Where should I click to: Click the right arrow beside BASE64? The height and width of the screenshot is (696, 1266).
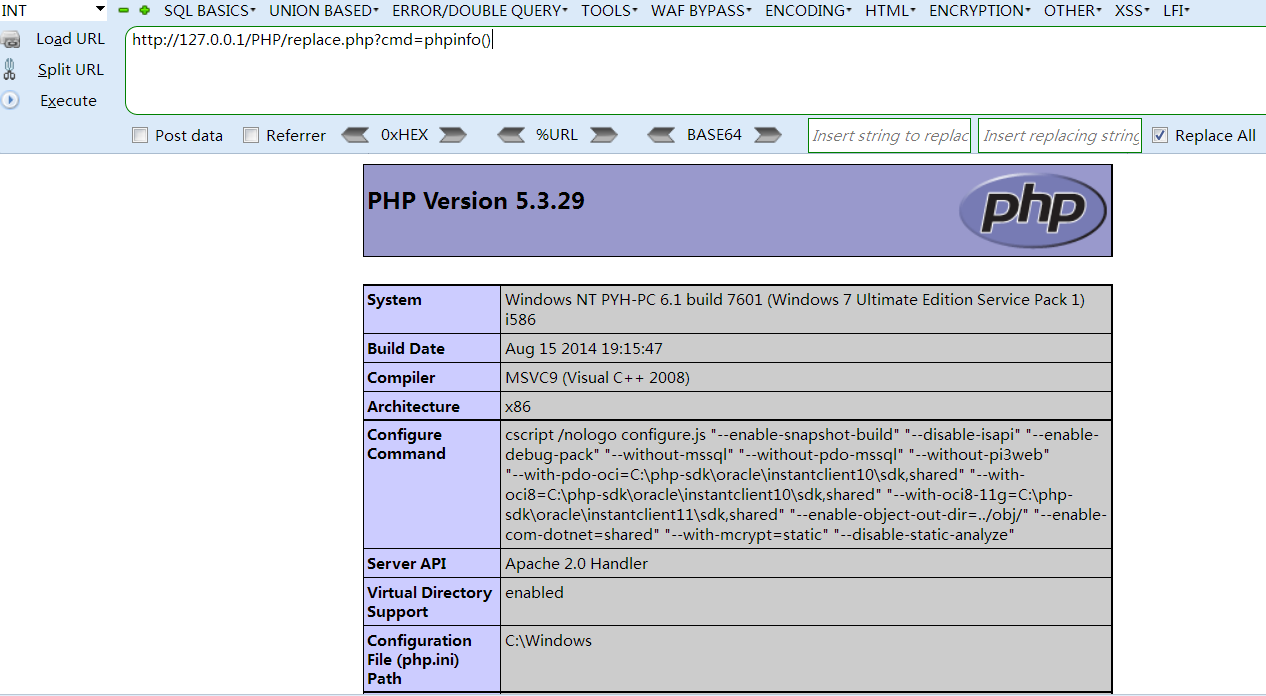(768, 135)
